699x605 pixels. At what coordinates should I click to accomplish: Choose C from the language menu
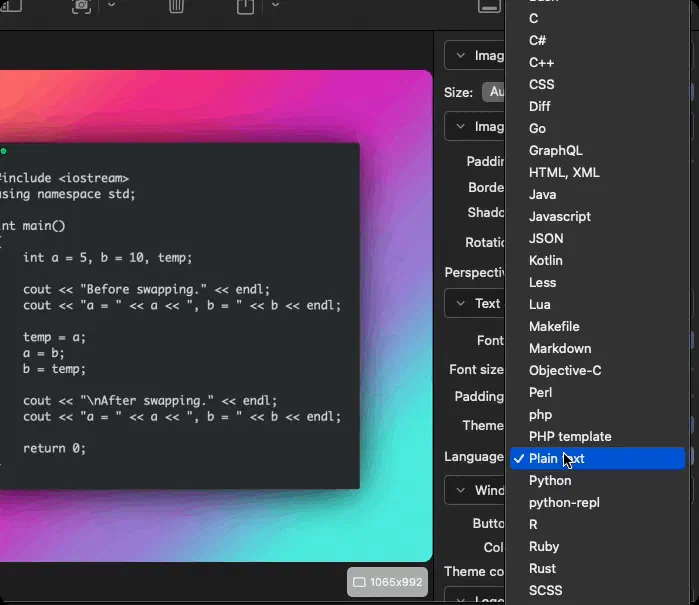tap(597, 18)
